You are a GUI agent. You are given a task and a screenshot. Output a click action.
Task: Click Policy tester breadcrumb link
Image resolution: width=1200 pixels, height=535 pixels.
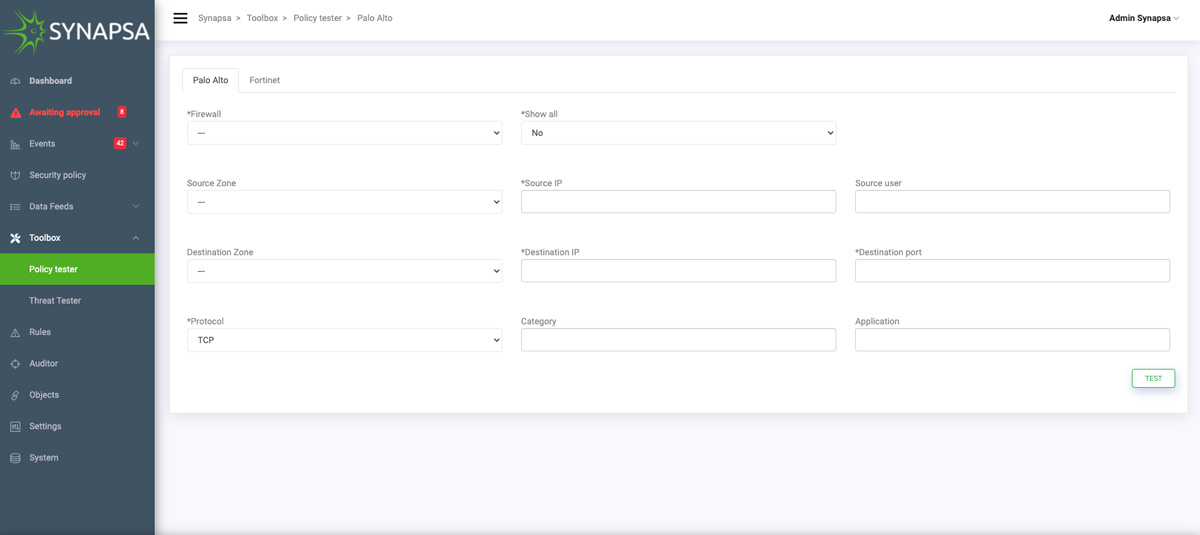pyautogui.click(x=317, y=18)
